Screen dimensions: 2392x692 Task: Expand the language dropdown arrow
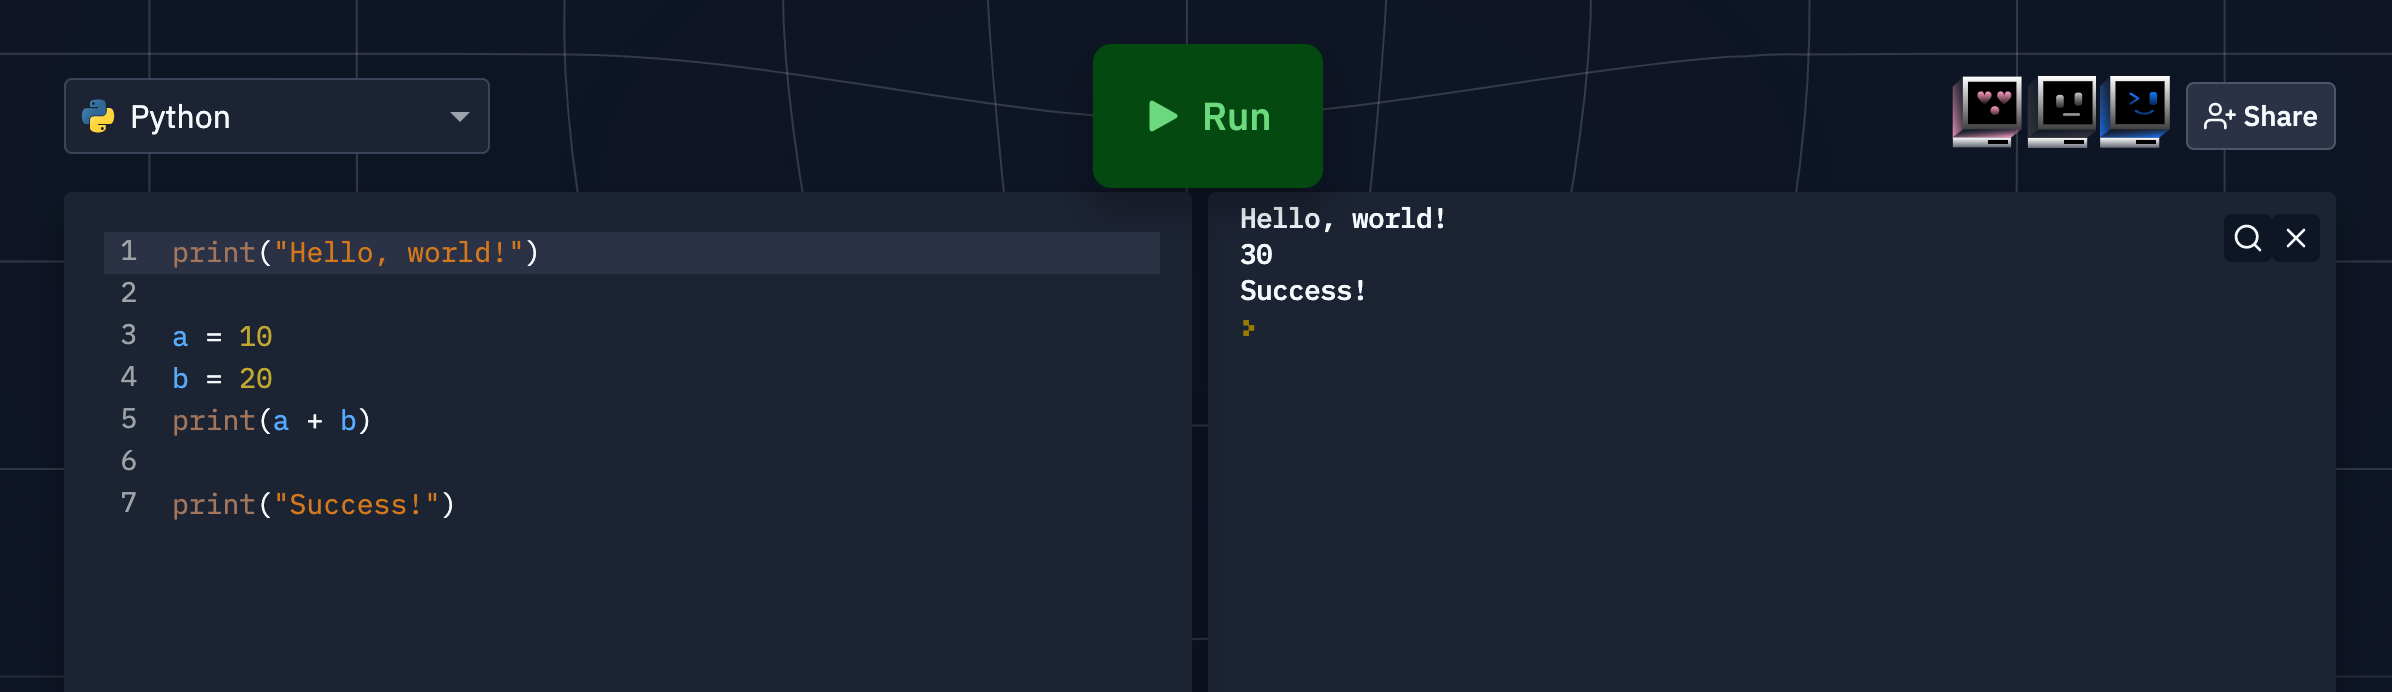click(460, 117)
